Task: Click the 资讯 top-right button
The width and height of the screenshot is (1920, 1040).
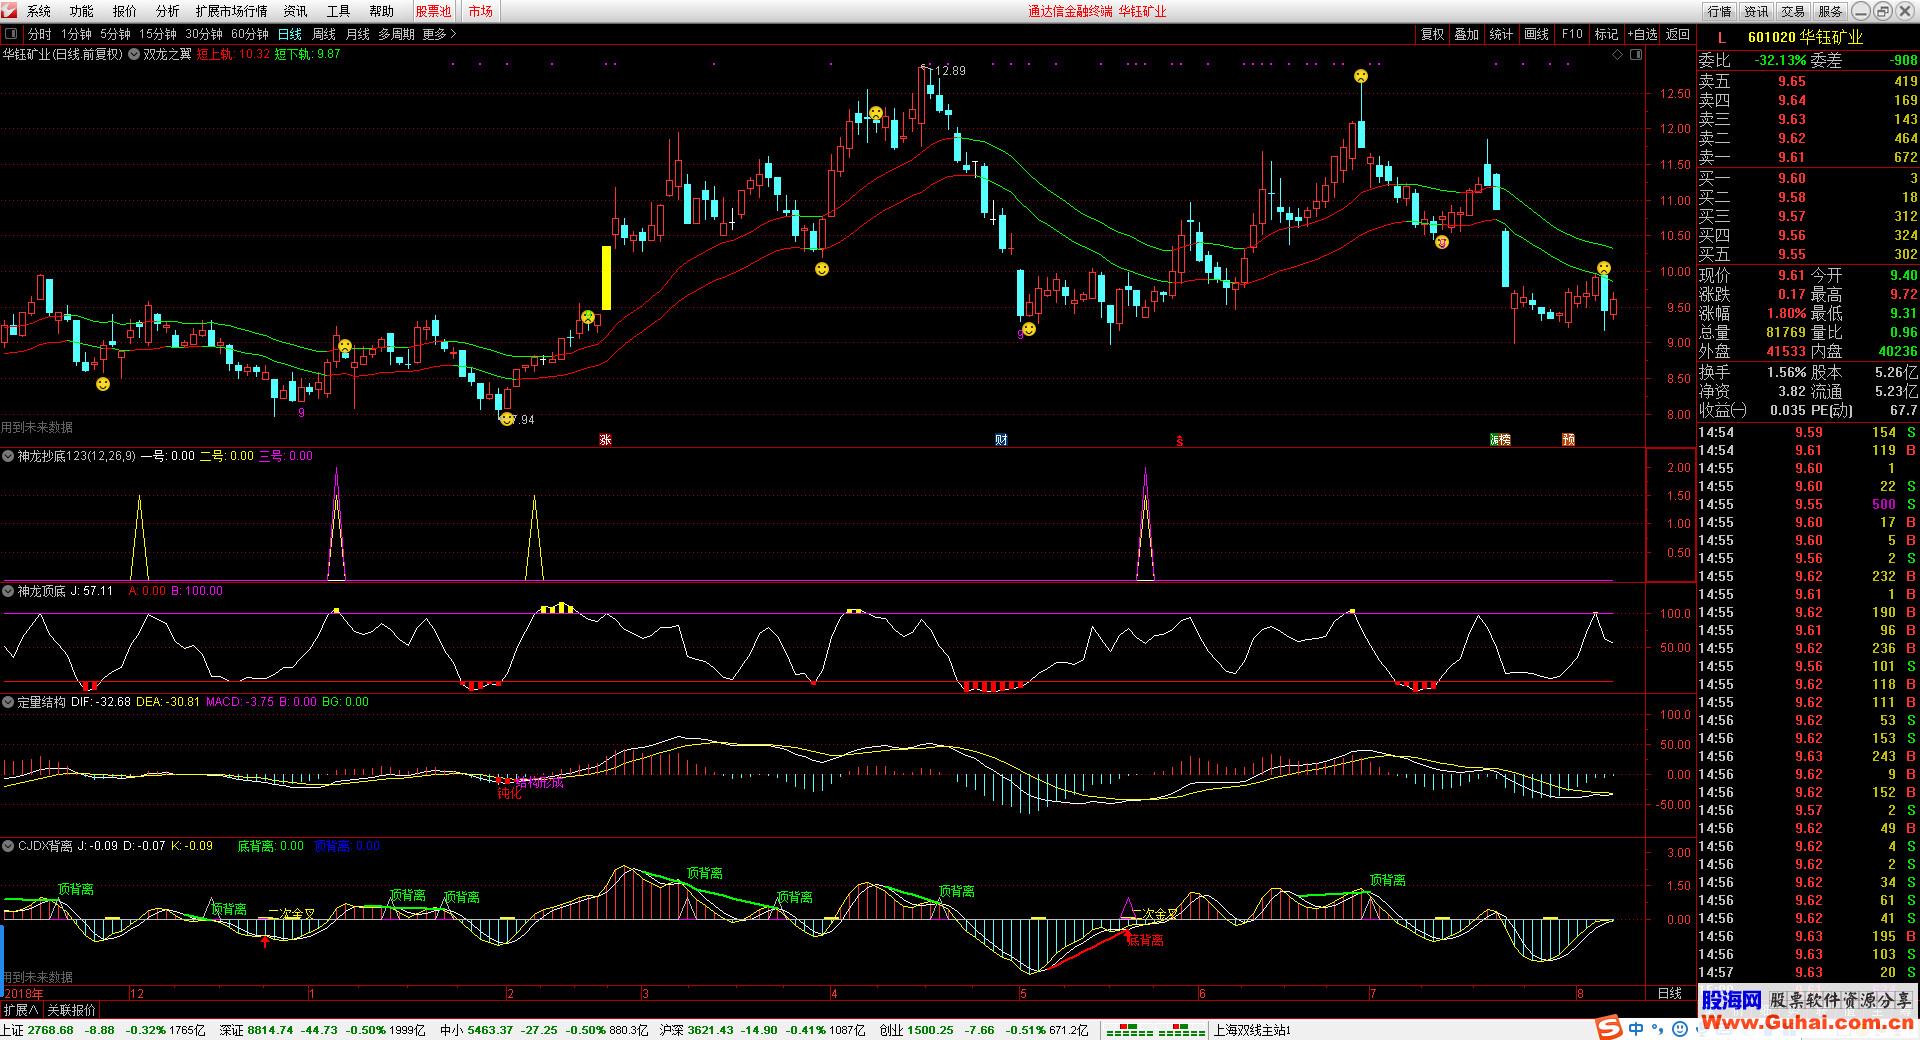Action: [1756, 11]
